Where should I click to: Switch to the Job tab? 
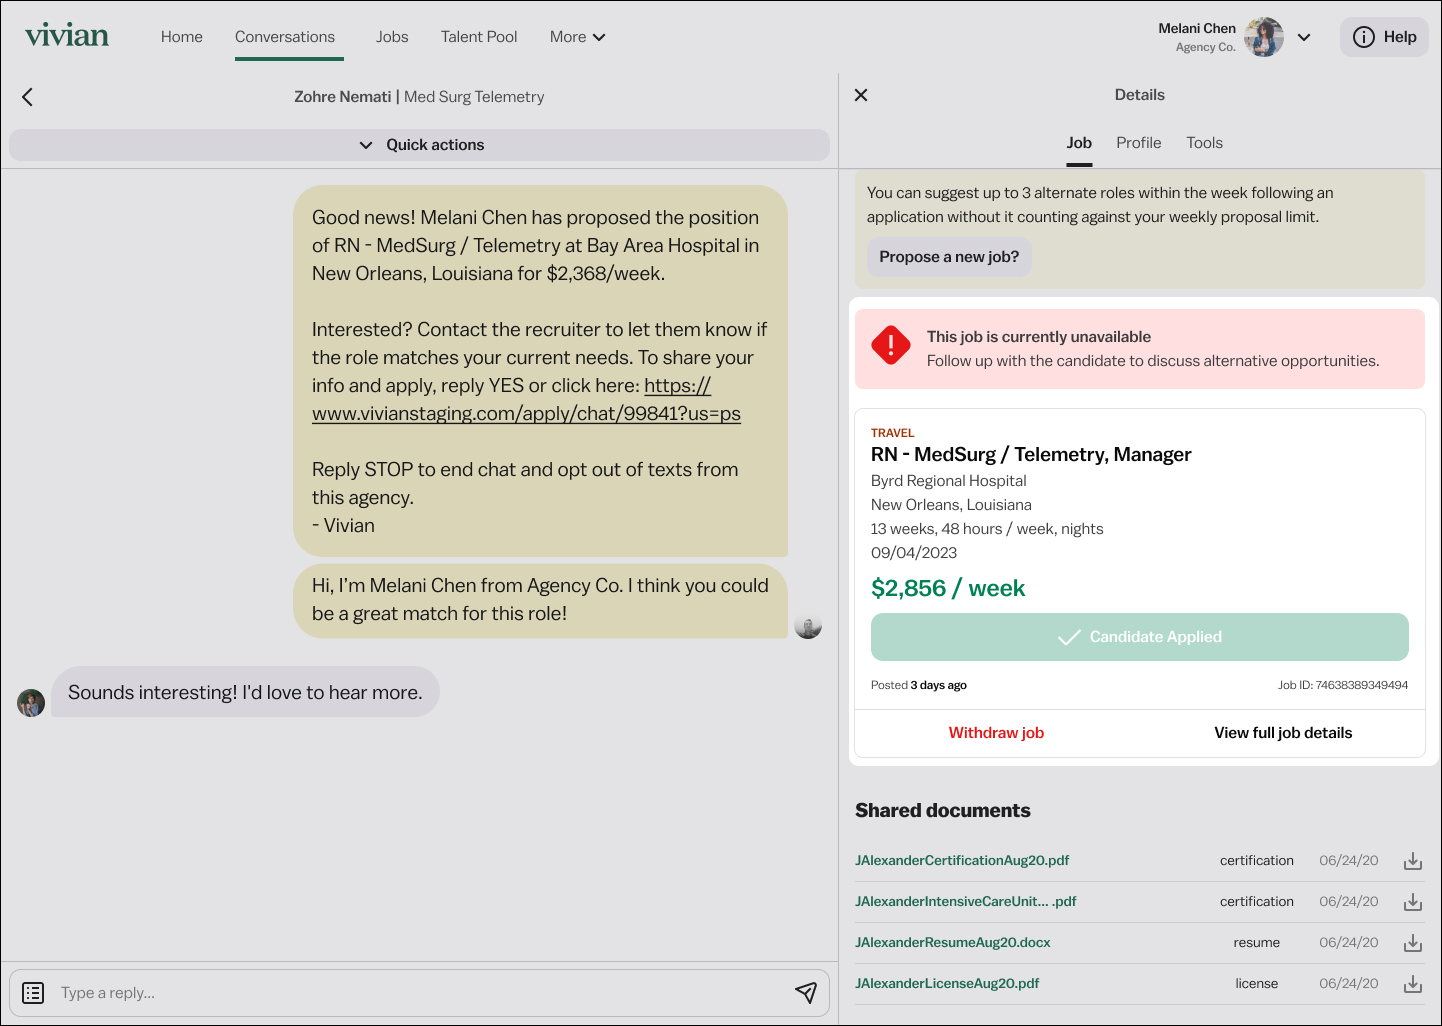click(1079, 143)
